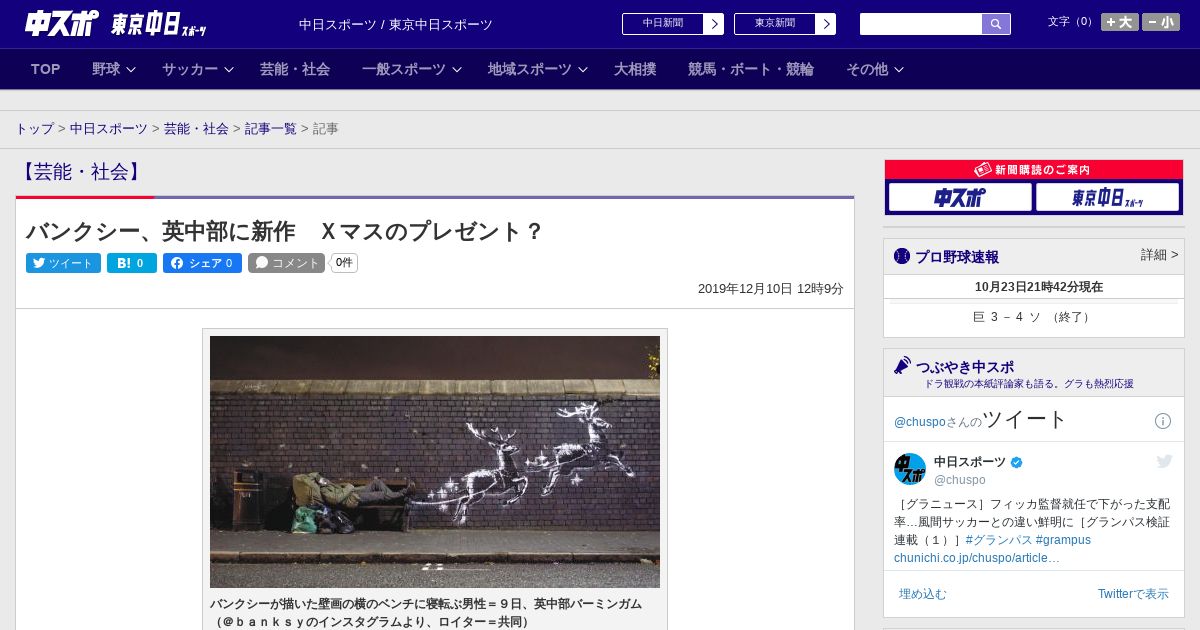Click 【芸能・社会】 section heading
1200x630 pixels.
(x=81, y=172)
